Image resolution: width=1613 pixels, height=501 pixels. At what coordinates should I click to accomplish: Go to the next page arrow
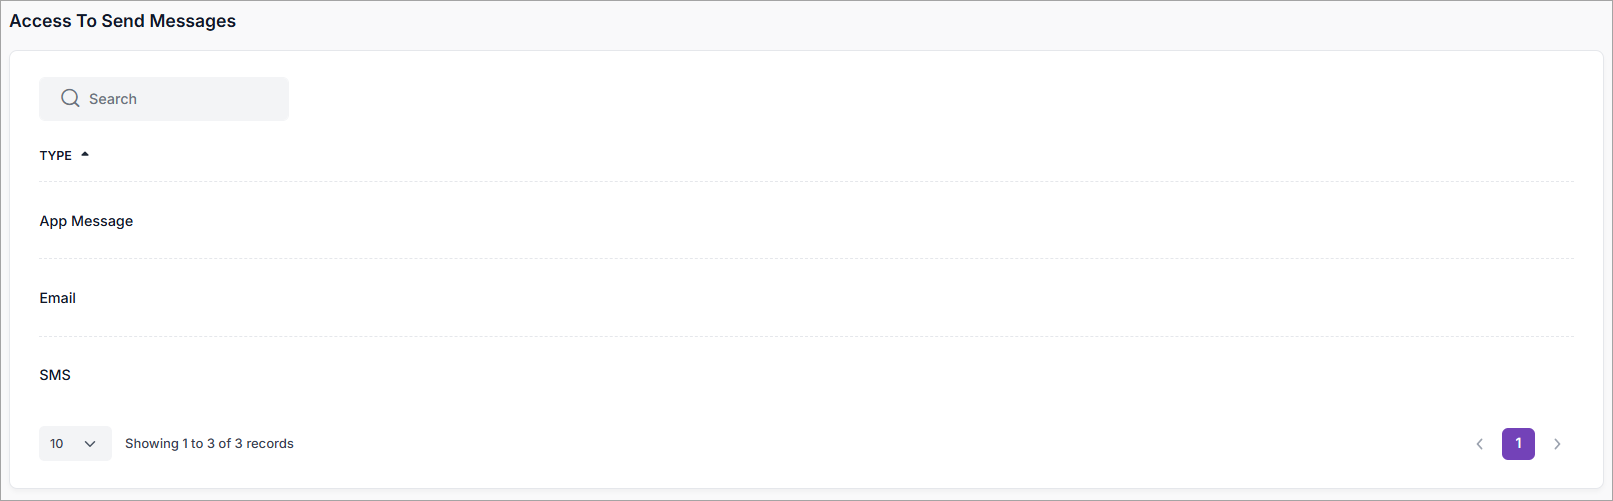(x=1557, y=444)
